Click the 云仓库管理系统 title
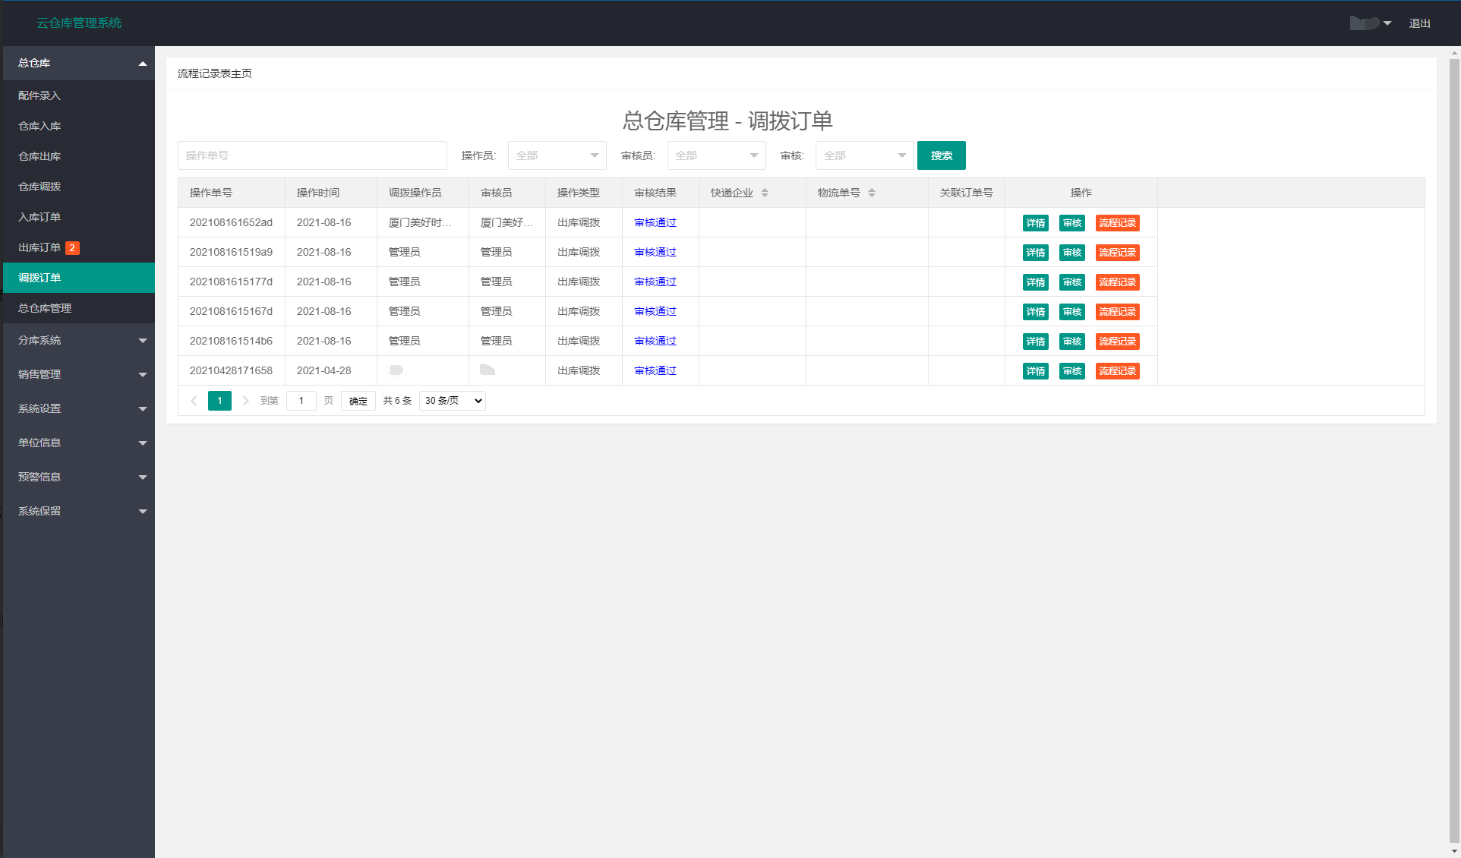Screen dimensions: 1461x858 [x=79, y=23]
